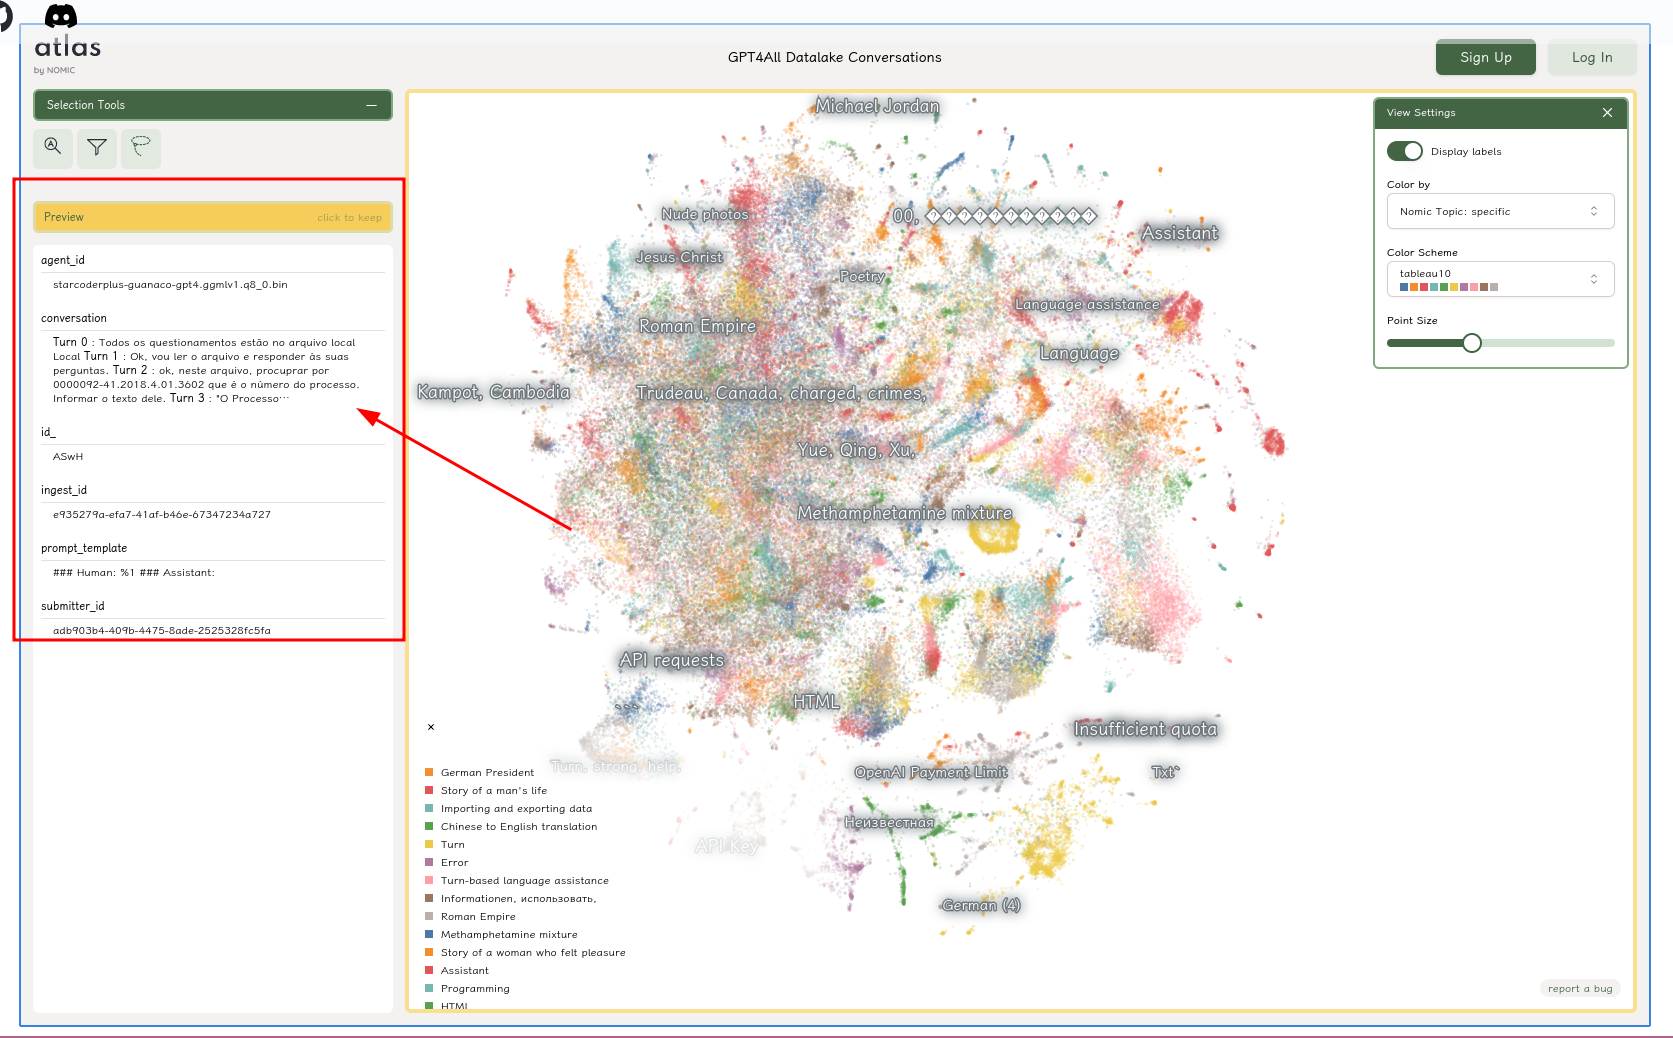Click Assistant legend entry
Image resolution: width=1673 pixels, height=1038 pixels.
[465, 970]
